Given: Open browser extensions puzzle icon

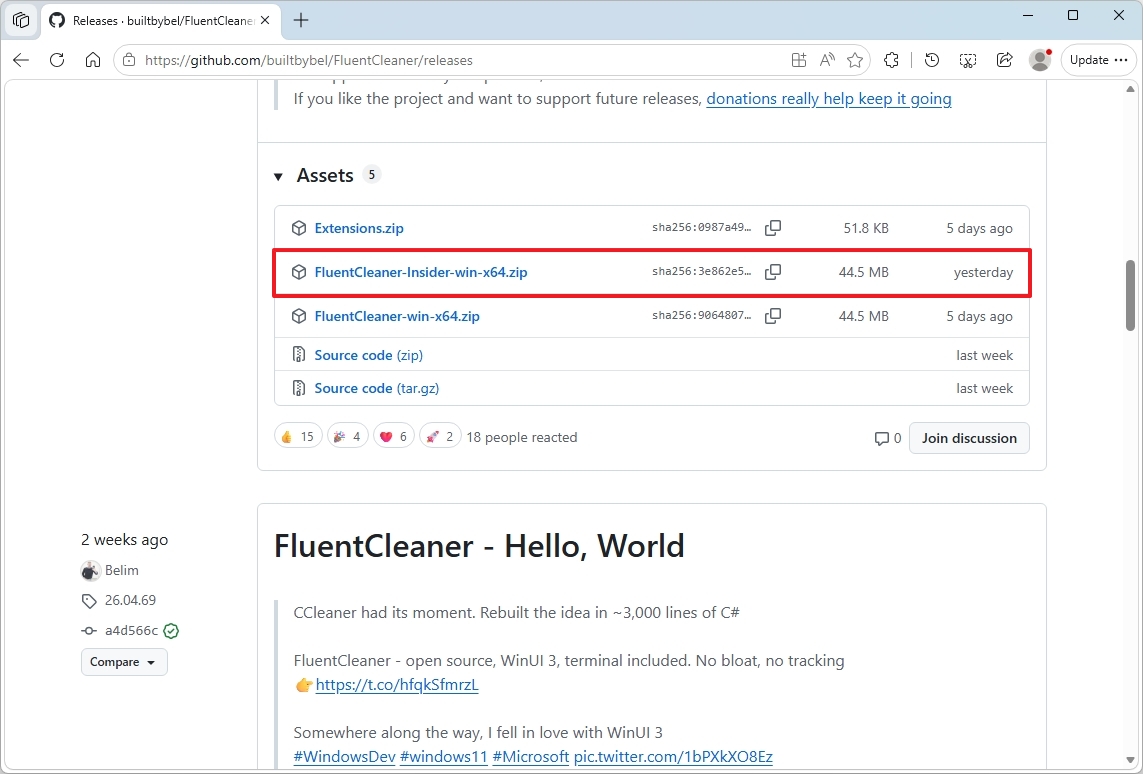Looking at the screenshot, I should 892,60.
